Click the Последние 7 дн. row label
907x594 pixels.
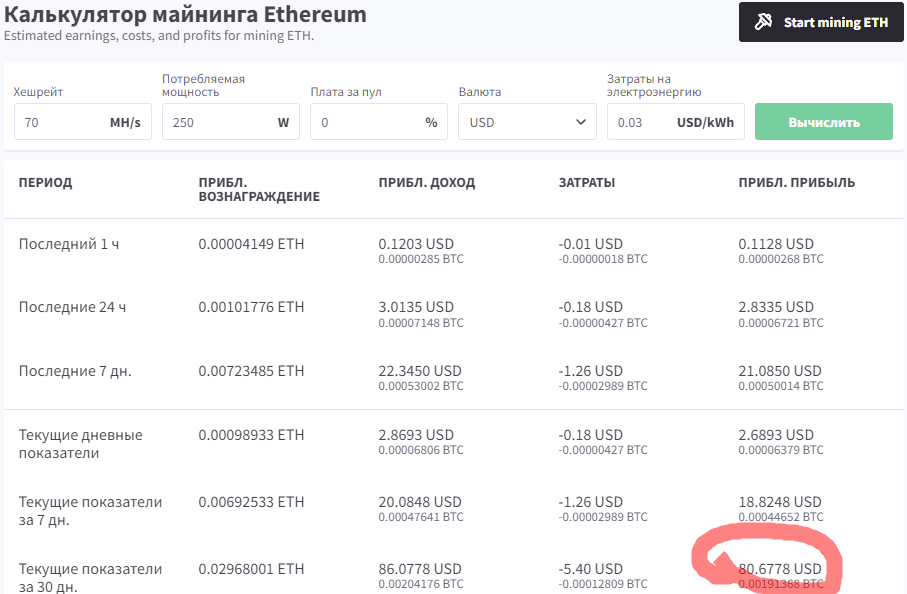75,371
